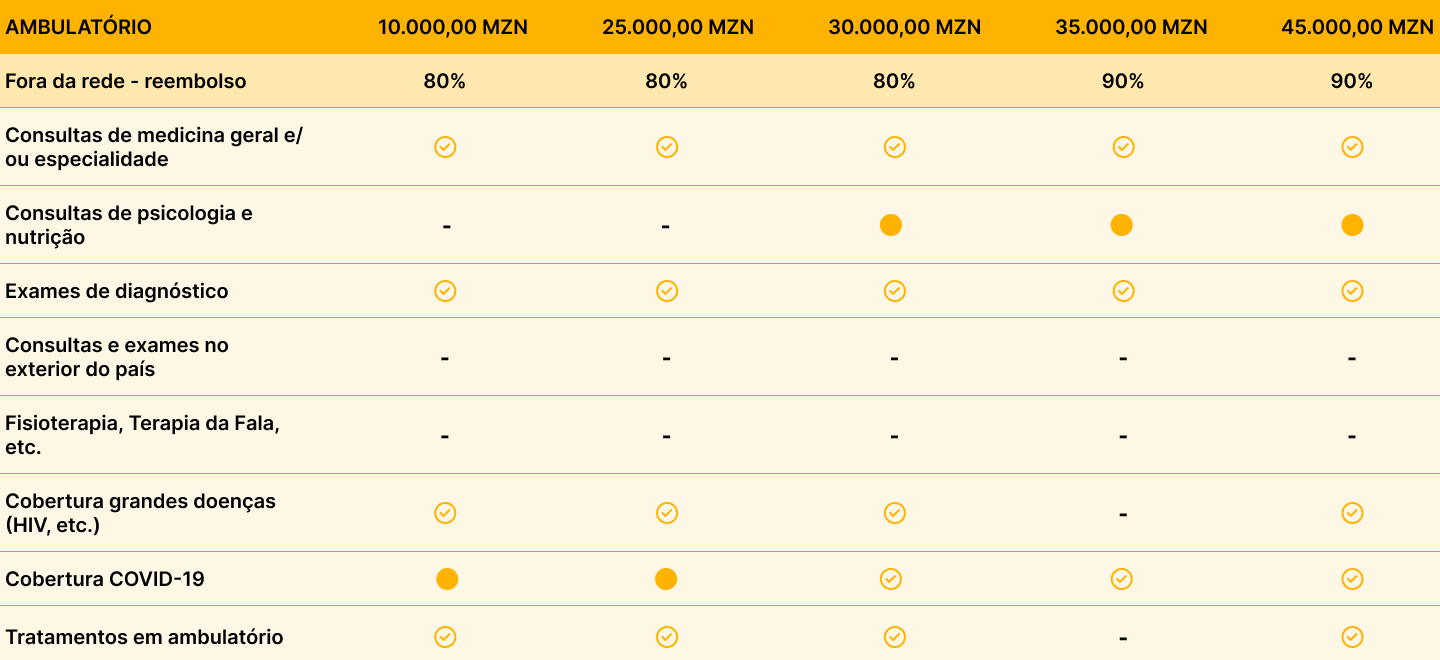Click general consultations checkmark in 35.000,00 MZN column

pyautogui.click(x=1124, y=147)
